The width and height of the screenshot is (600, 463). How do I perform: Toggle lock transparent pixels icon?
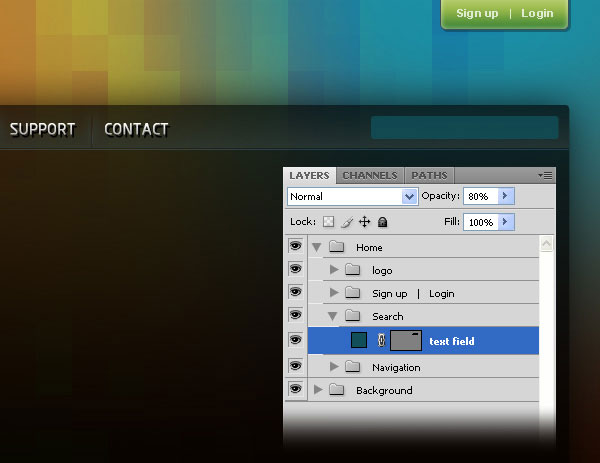point(328,222)
